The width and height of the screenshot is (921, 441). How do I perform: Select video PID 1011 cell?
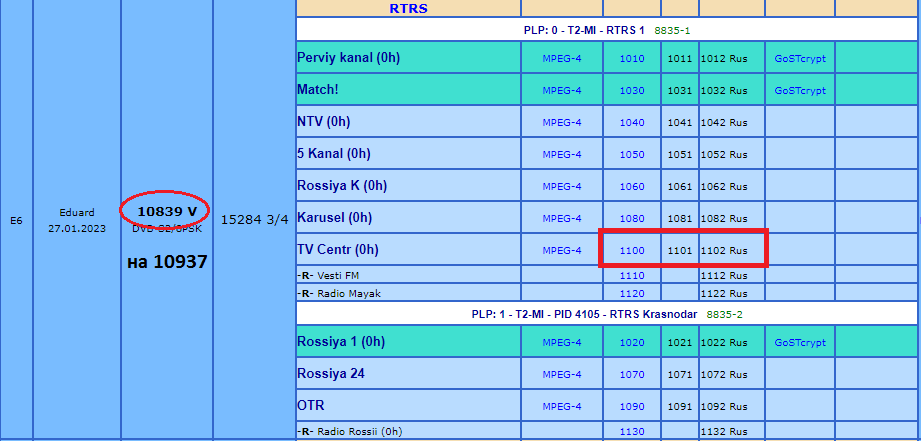[680, 59]
